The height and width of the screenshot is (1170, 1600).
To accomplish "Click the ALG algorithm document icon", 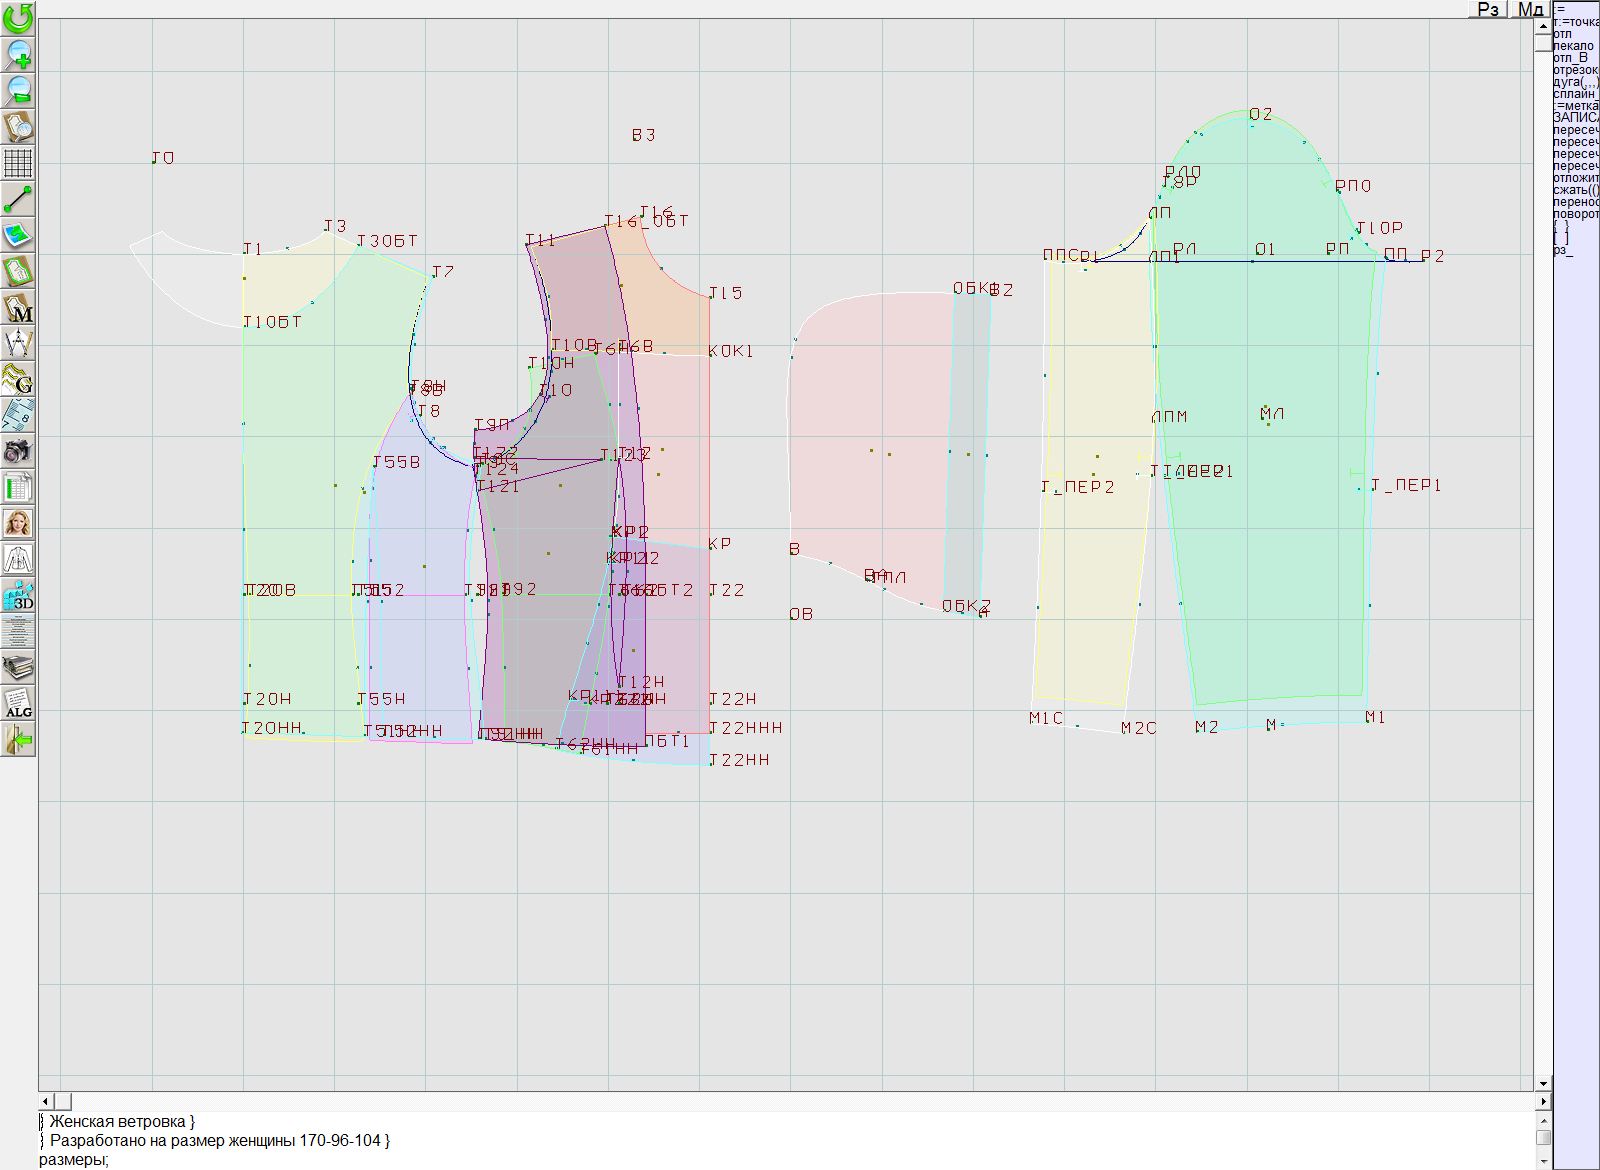I will click(18, 703).
